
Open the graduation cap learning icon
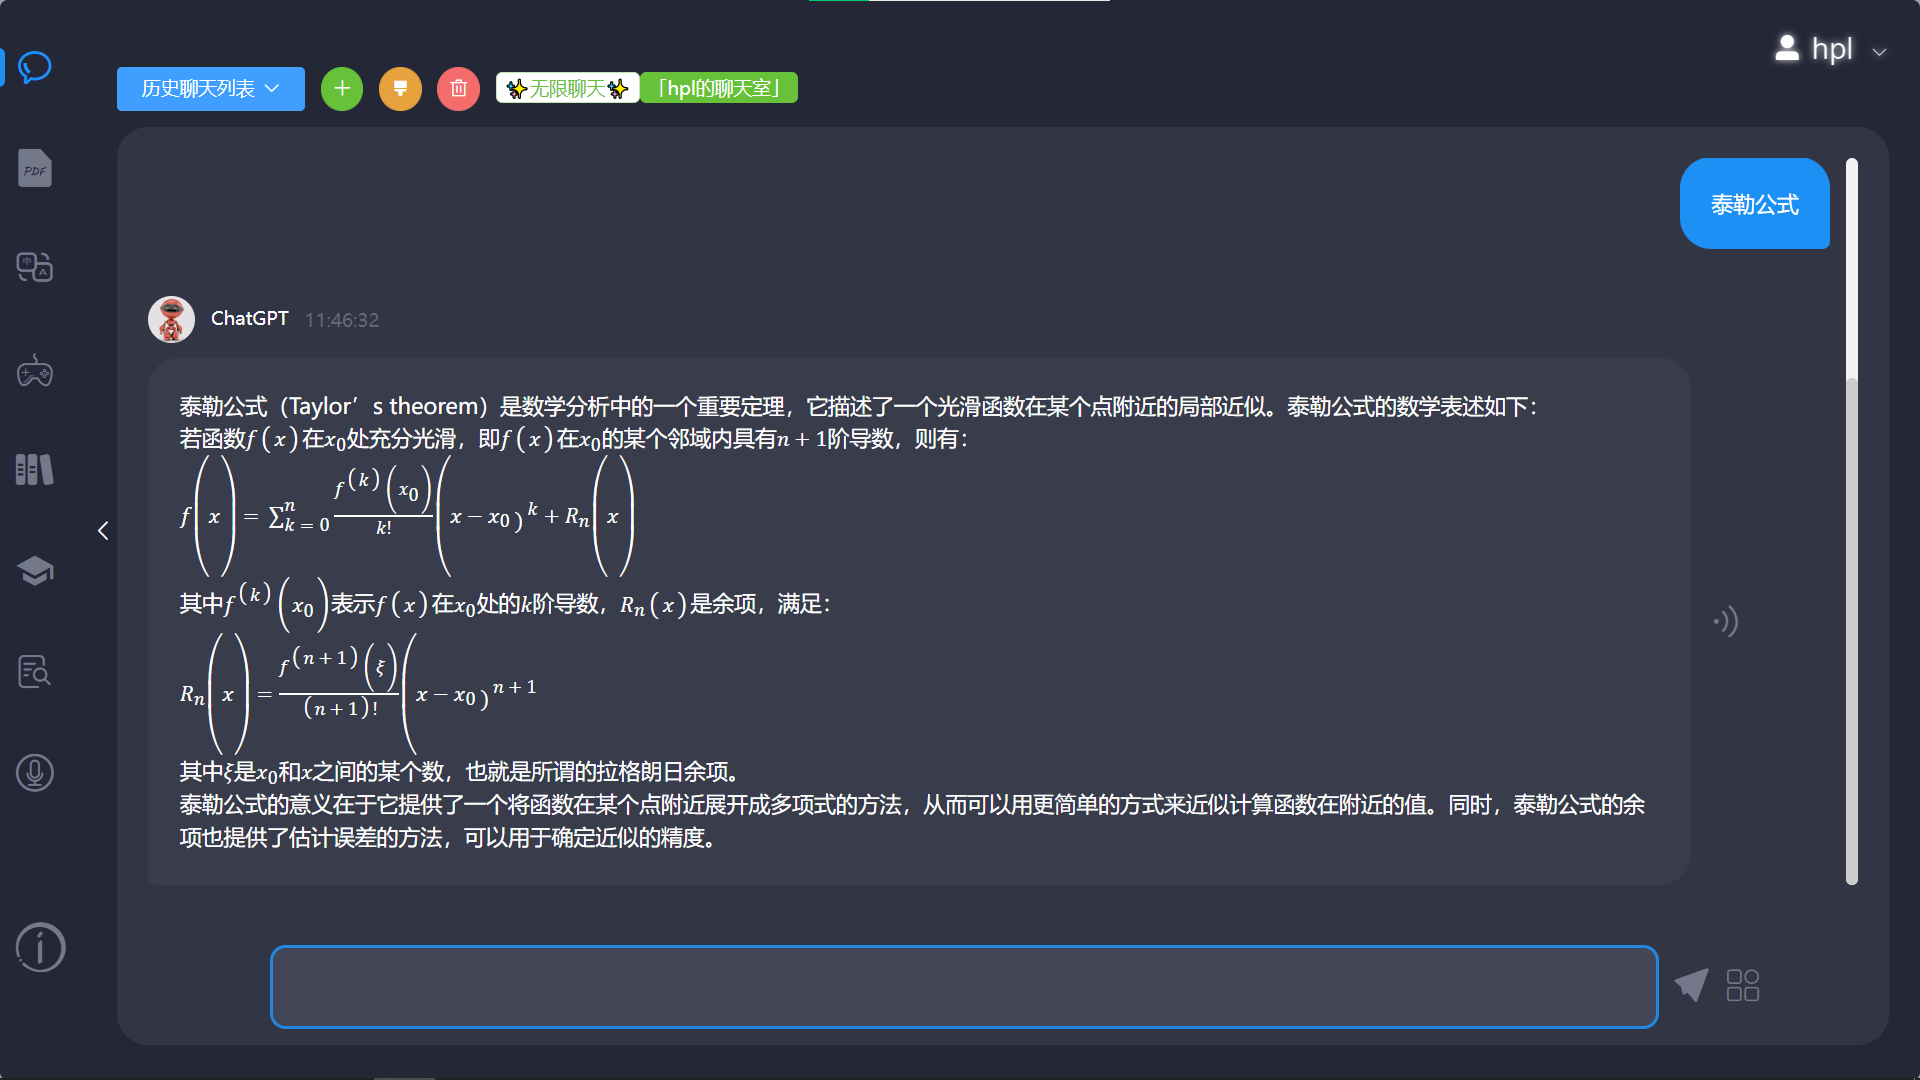[x=35, y=571]
